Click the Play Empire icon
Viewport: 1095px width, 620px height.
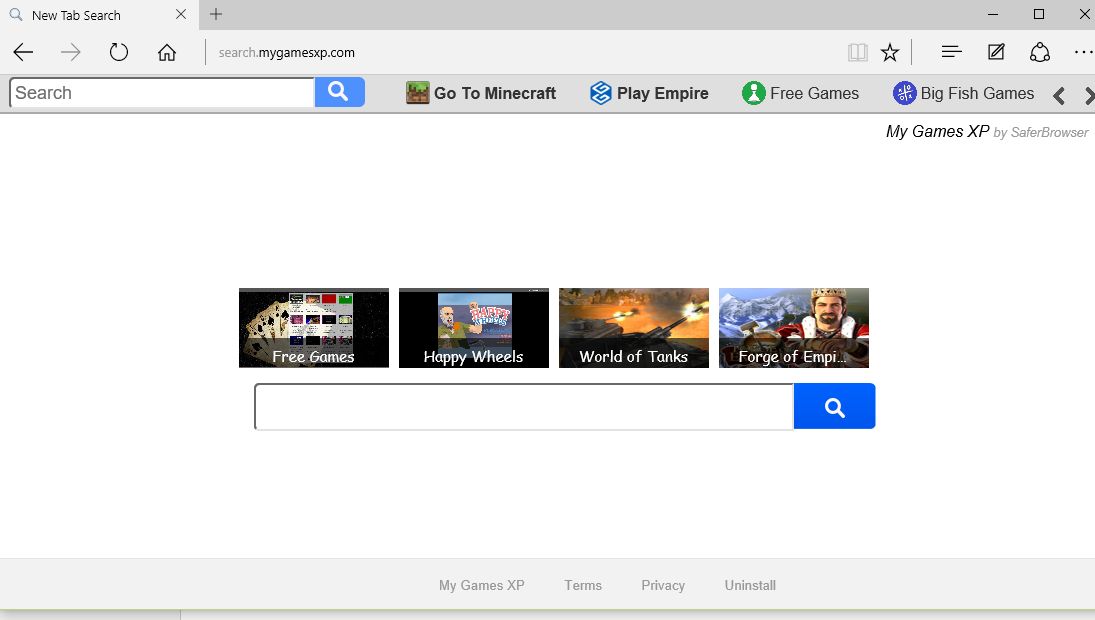(x=601, y=93)
